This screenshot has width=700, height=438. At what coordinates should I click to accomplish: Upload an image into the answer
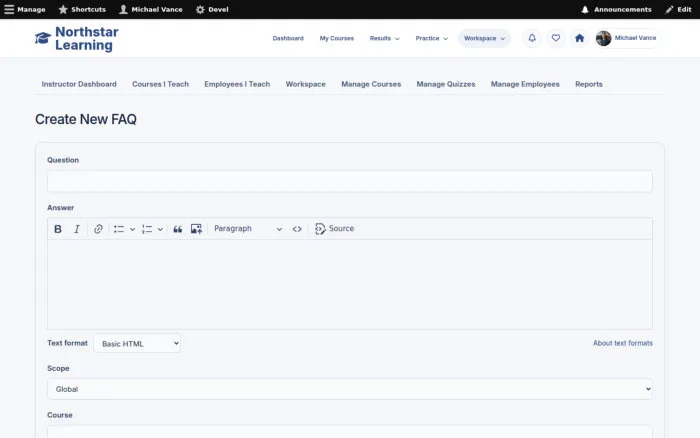(x=196, y=229)
